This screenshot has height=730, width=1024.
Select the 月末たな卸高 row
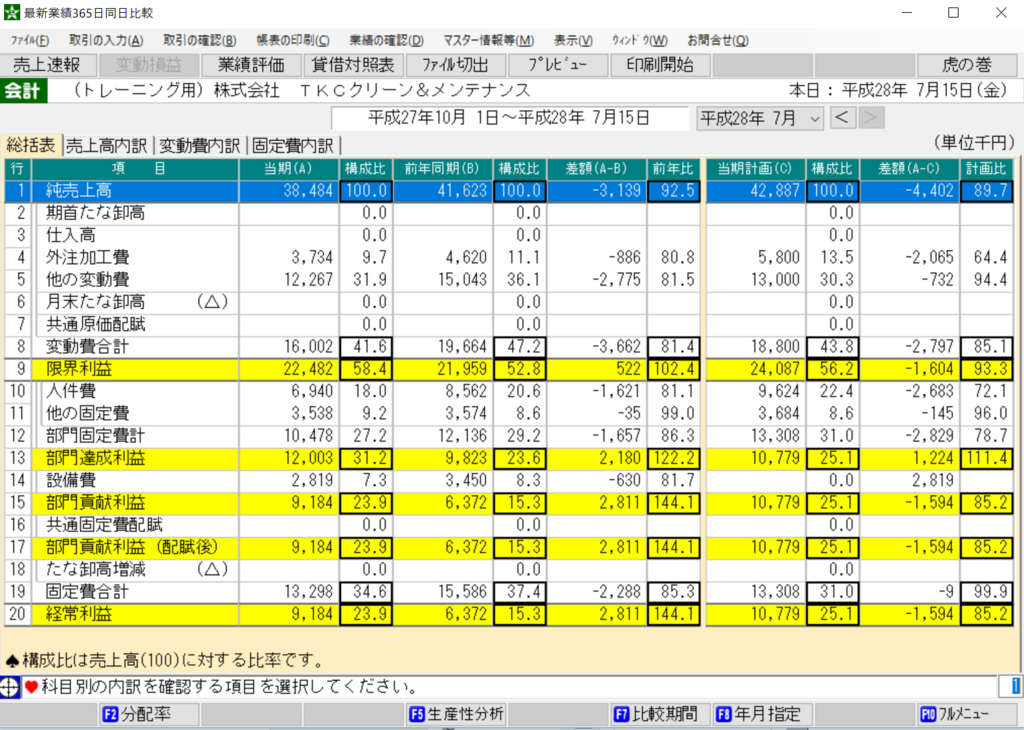(509, 302)
